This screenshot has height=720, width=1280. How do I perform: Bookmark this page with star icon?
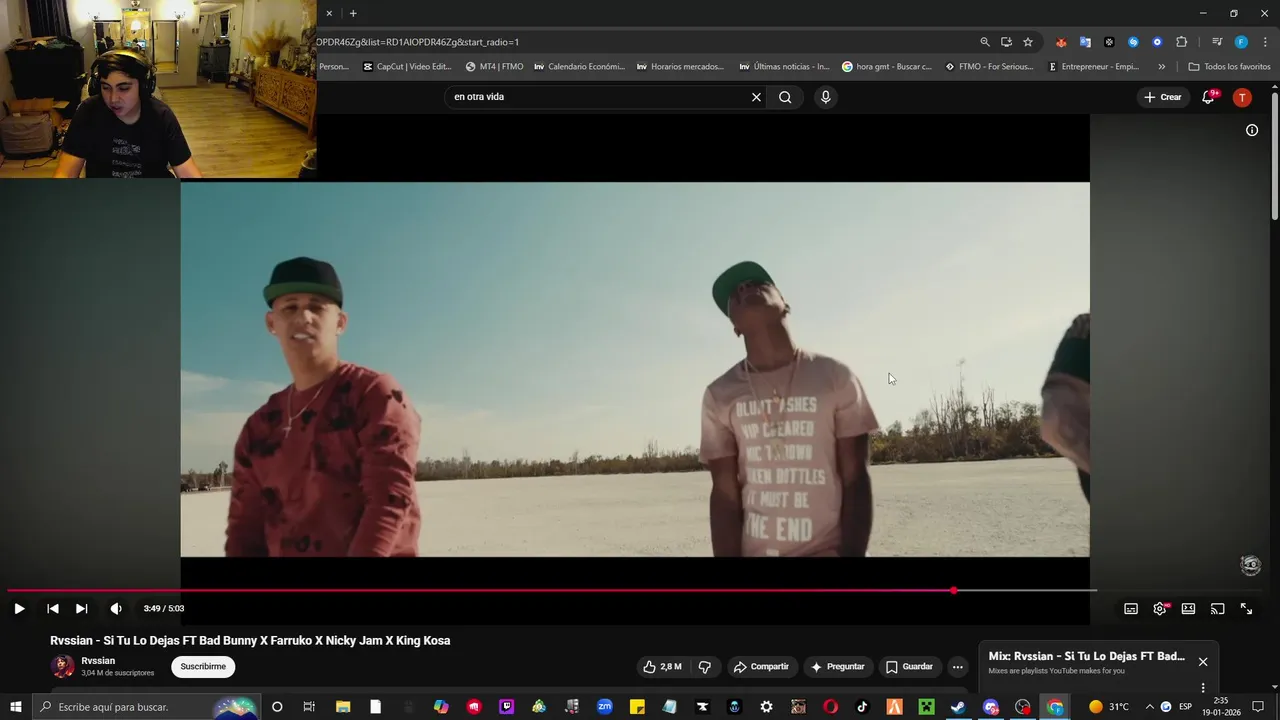click(x=1028, y=42)
